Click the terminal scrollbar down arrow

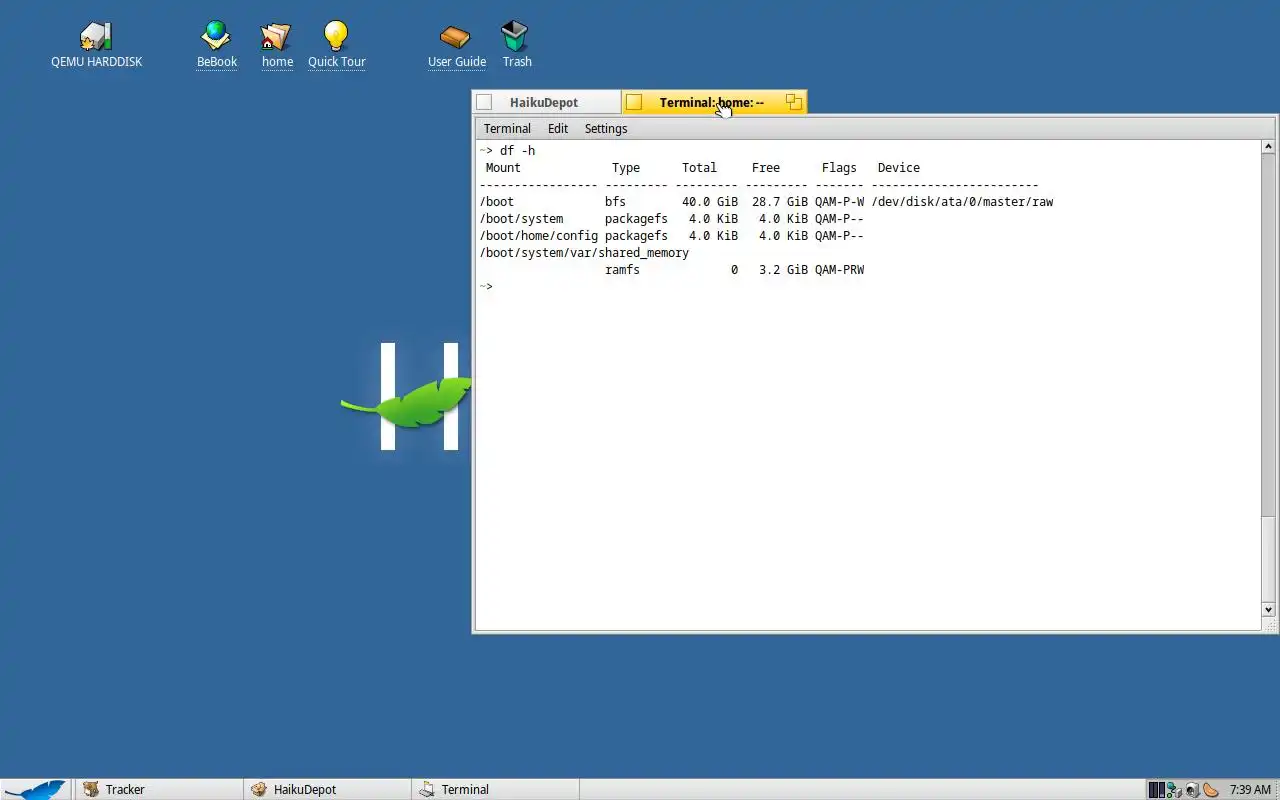pos(1269,610)
